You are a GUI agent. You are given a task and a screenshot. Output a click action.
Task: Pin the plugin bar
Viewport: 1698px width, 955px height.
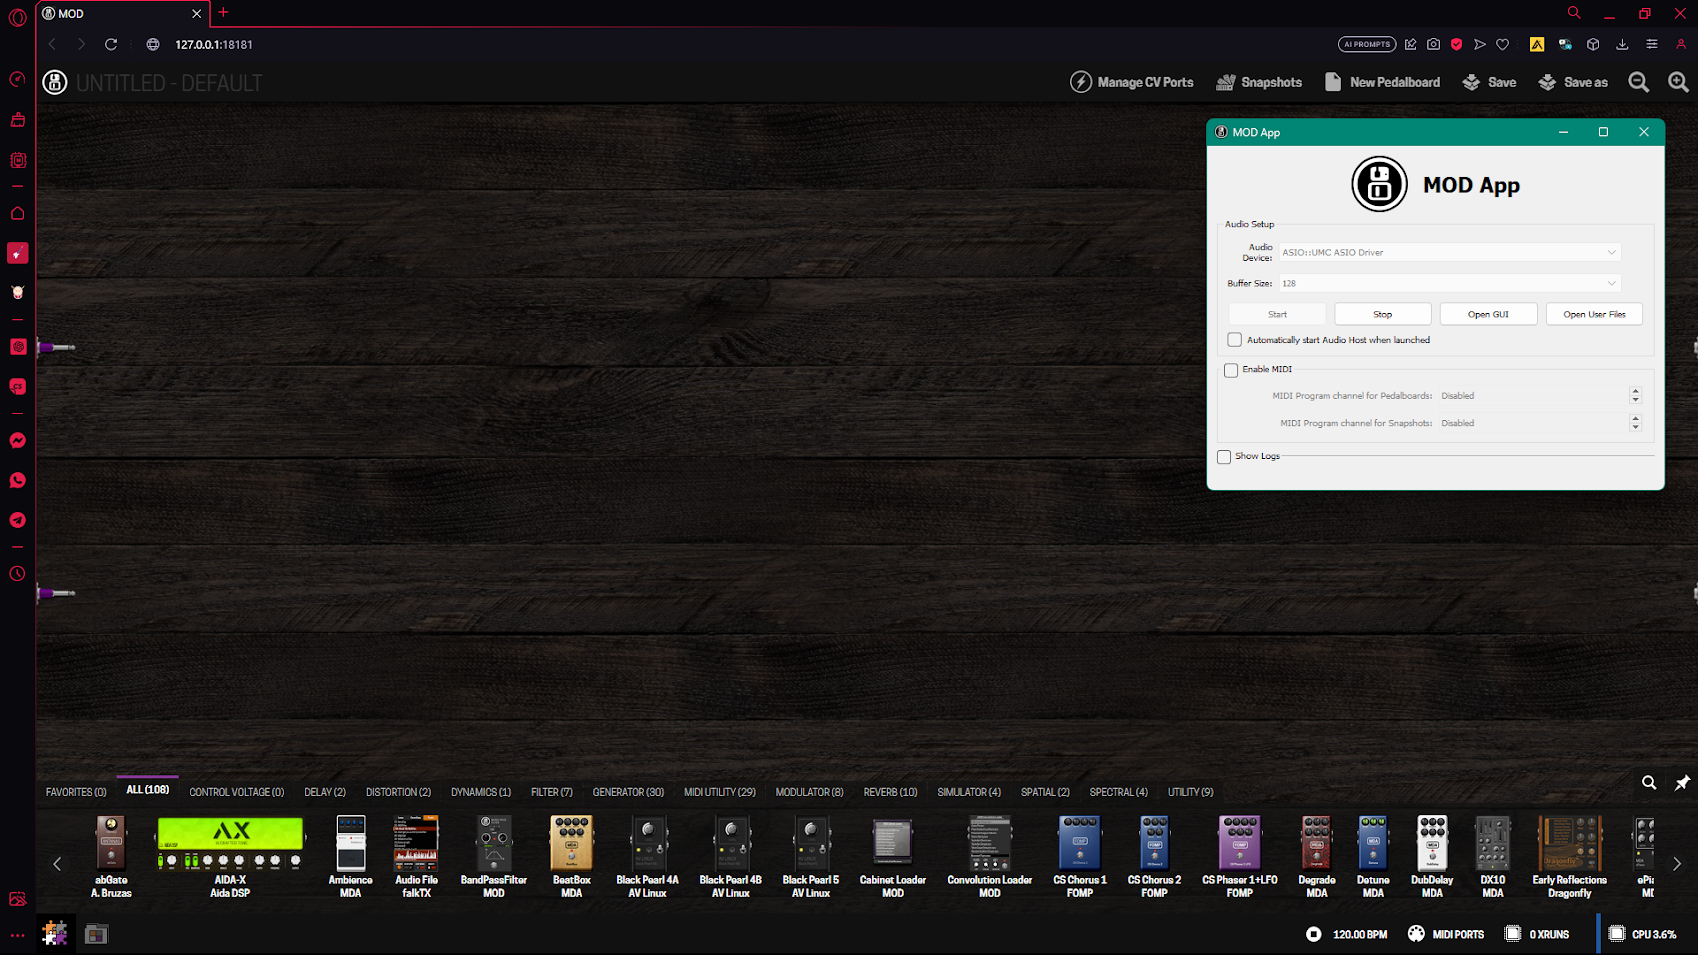point(1682,782)
